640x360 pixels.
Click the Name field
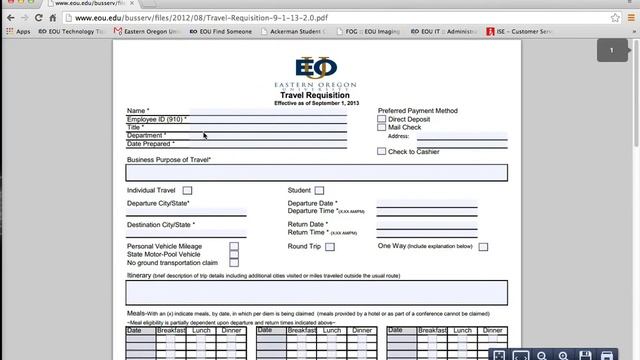click(268, 111)
